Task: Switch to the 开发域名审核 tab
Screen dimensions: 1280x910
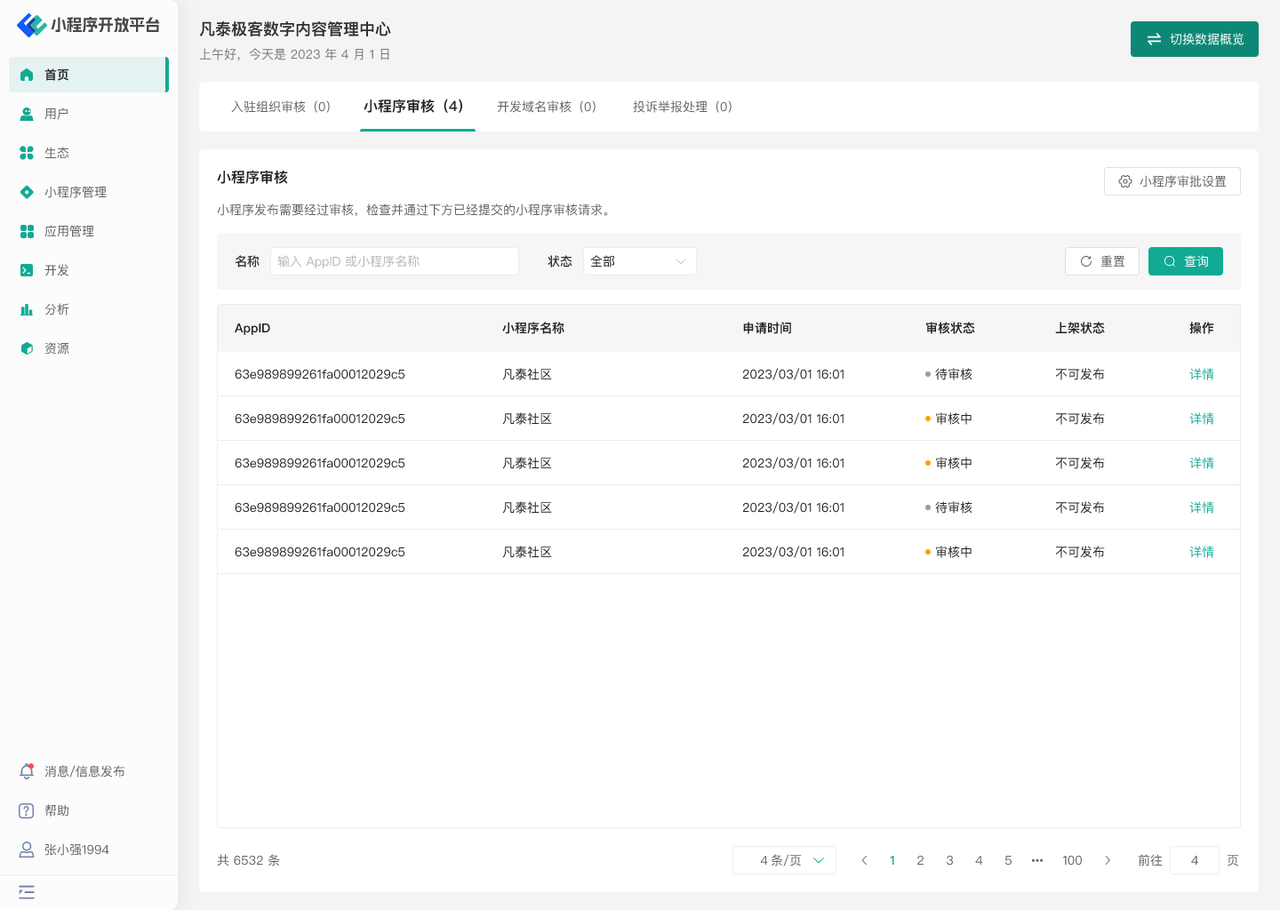Action: pyautogui.click(x=547, y=107)
